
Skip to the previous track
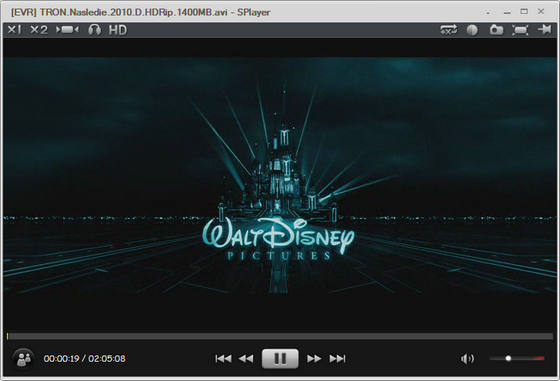click(x=224, y=359)
